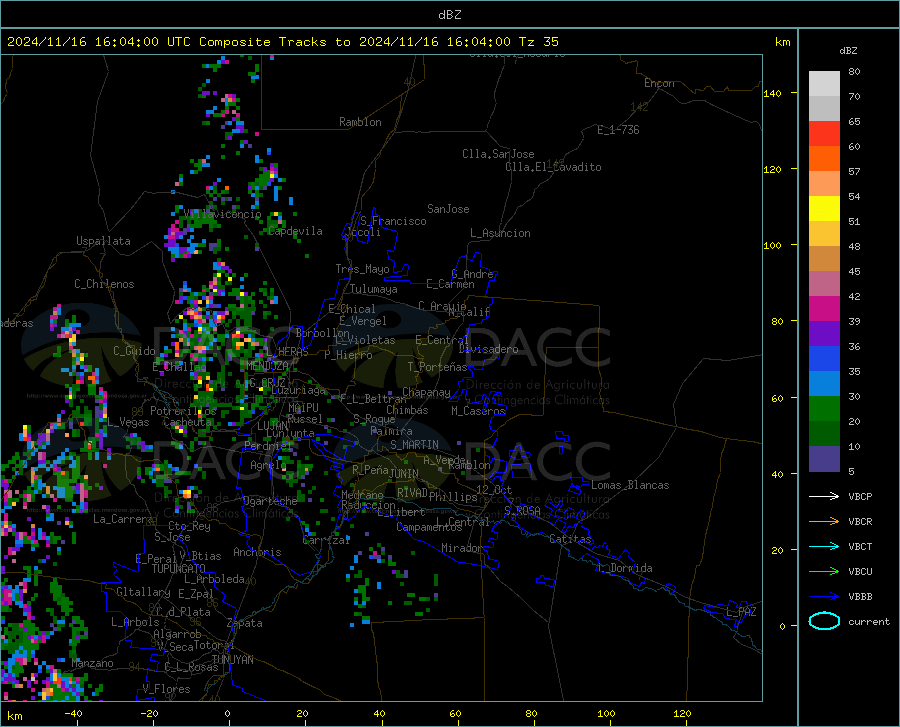Click the white VBCP arrow legend icon
The width and height of the screenshot is (900, 727).
[x=824, y=496]
